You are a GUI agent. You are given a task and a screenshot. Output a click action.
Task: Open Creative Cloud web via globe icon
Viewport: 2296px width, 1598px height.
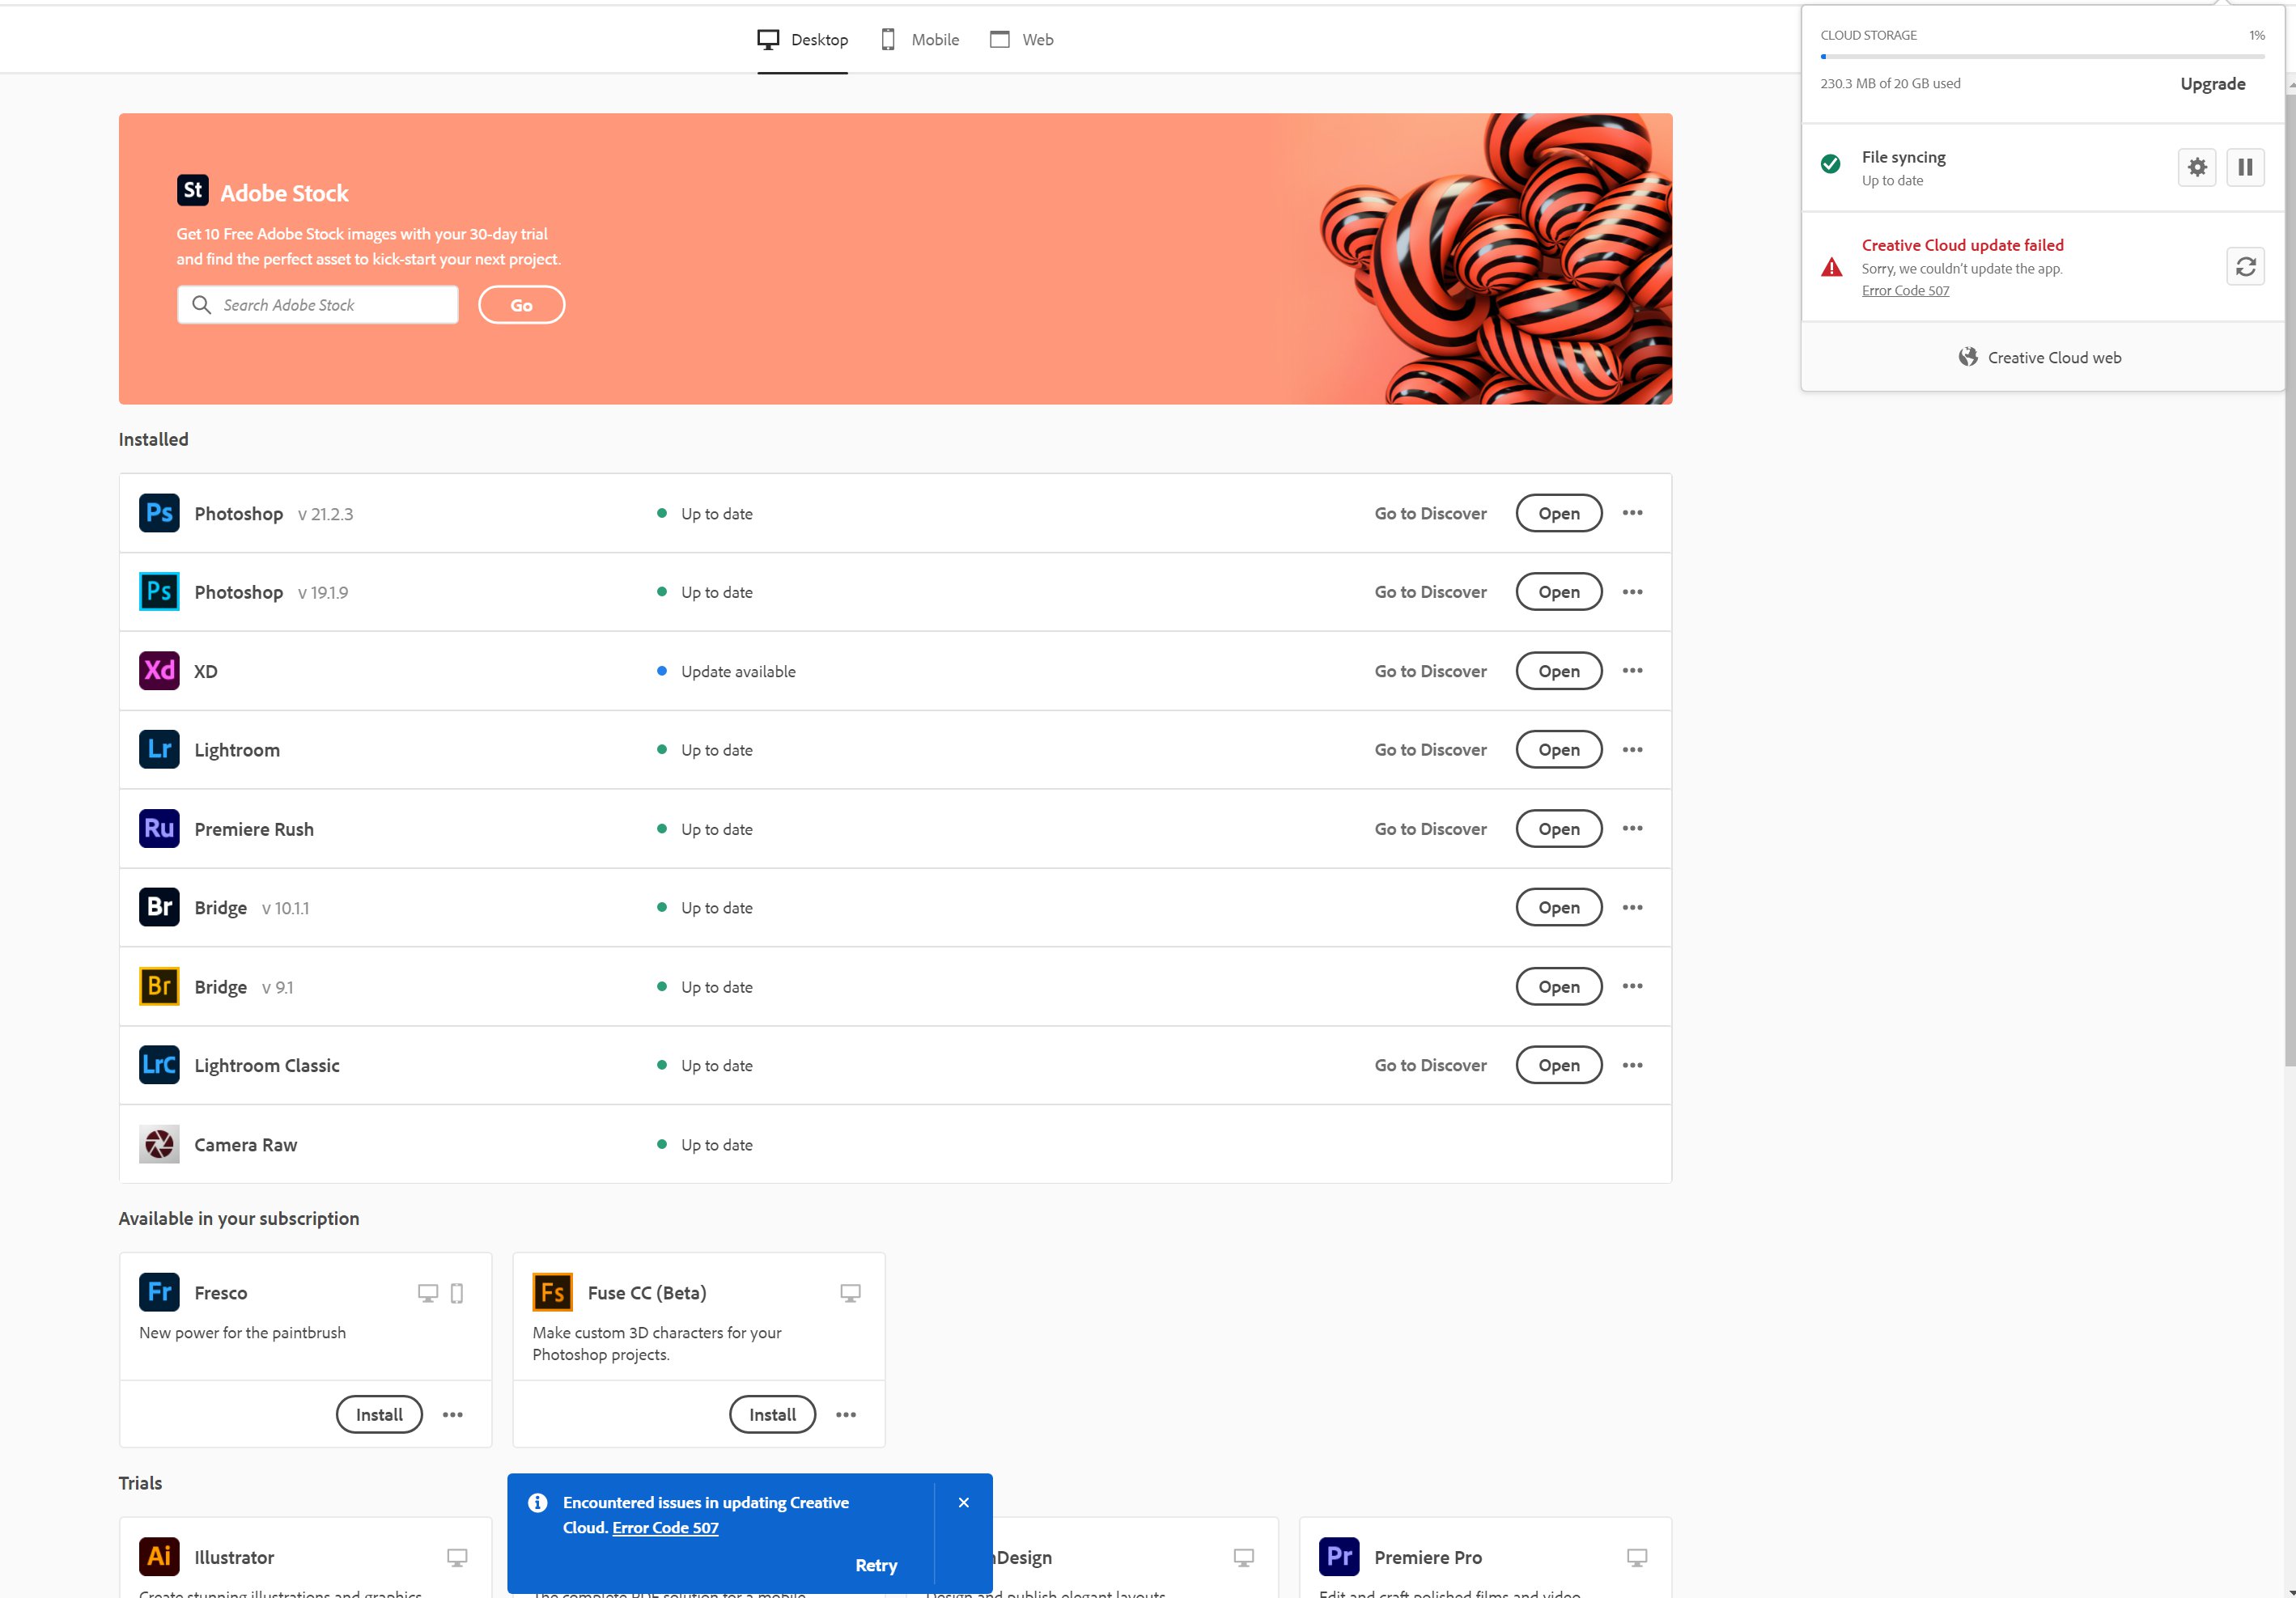pos(1967,356)
